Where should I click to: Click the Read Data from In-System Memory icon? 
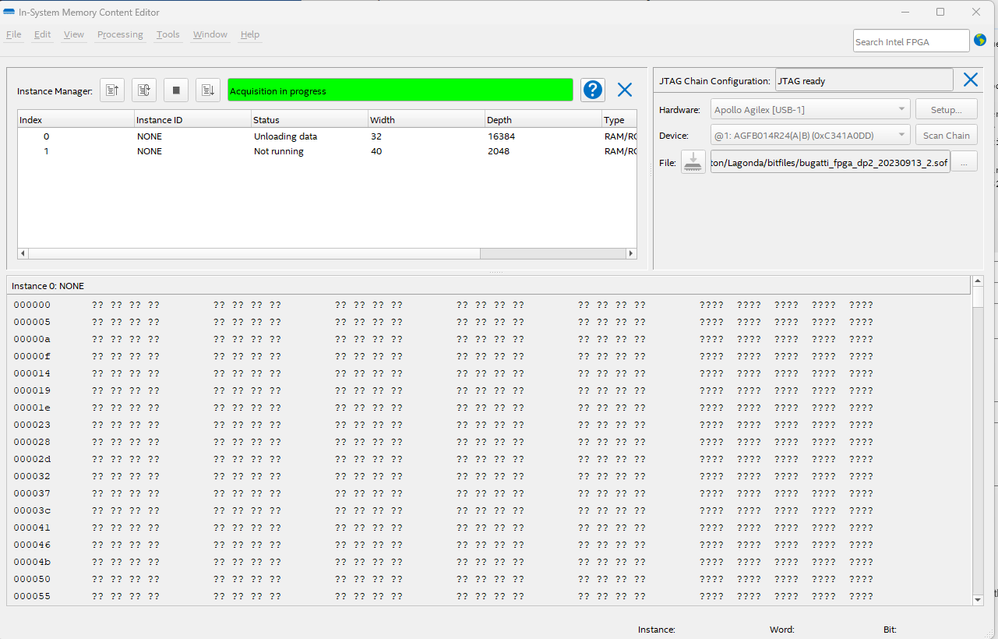point(112,90)
